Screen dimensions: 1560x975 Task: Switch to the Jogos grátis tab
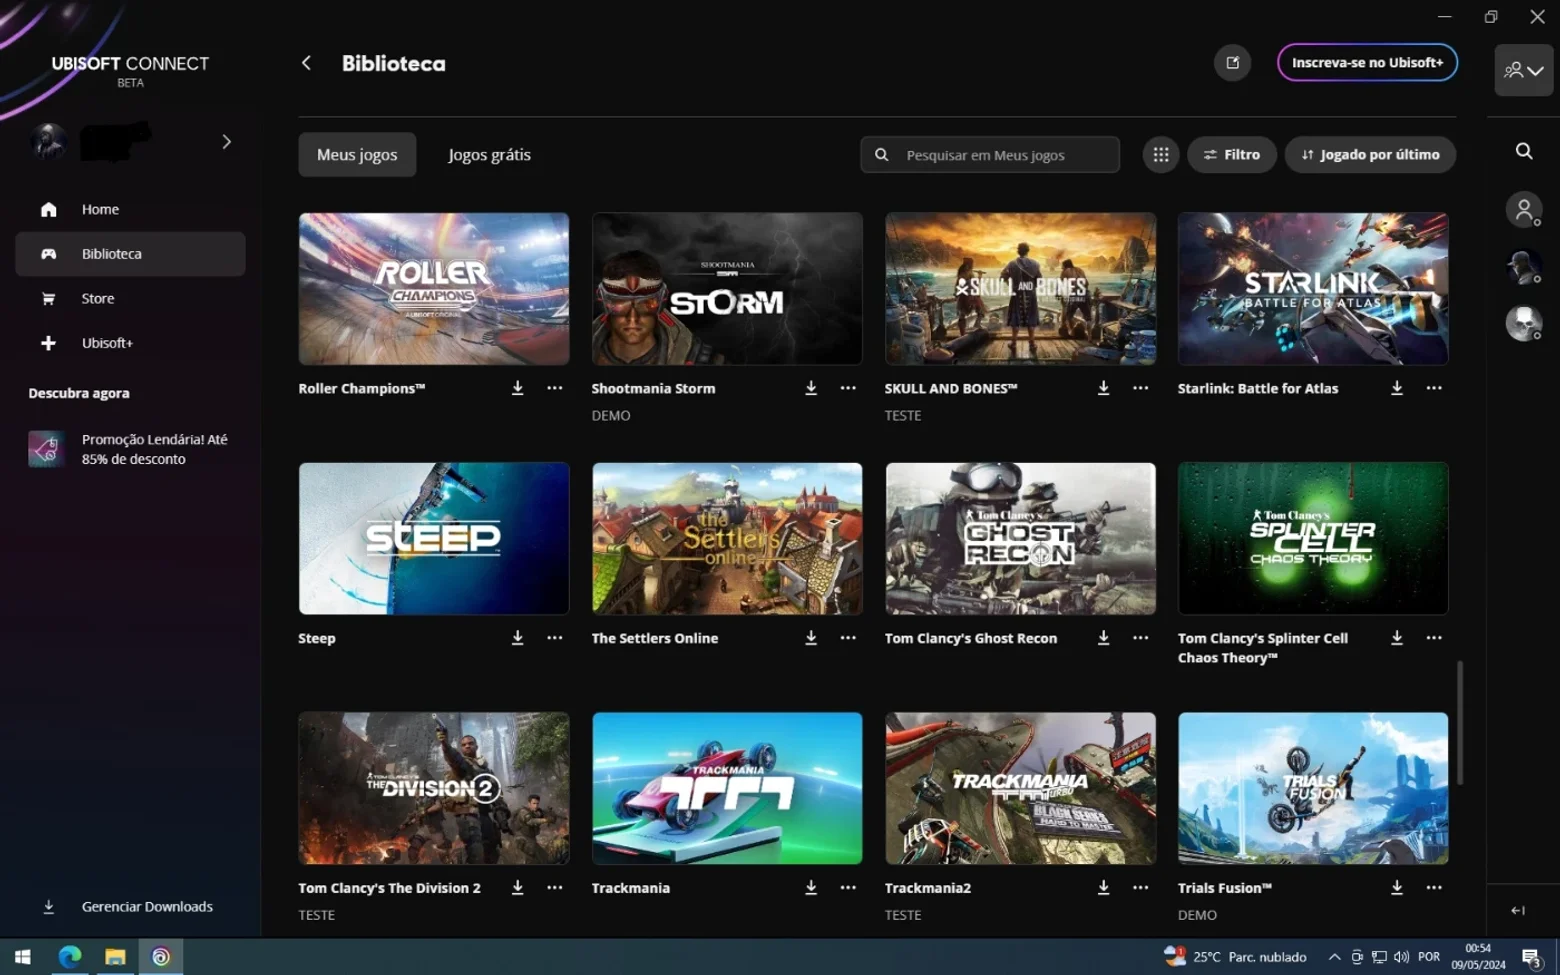(x=489, y=155)
